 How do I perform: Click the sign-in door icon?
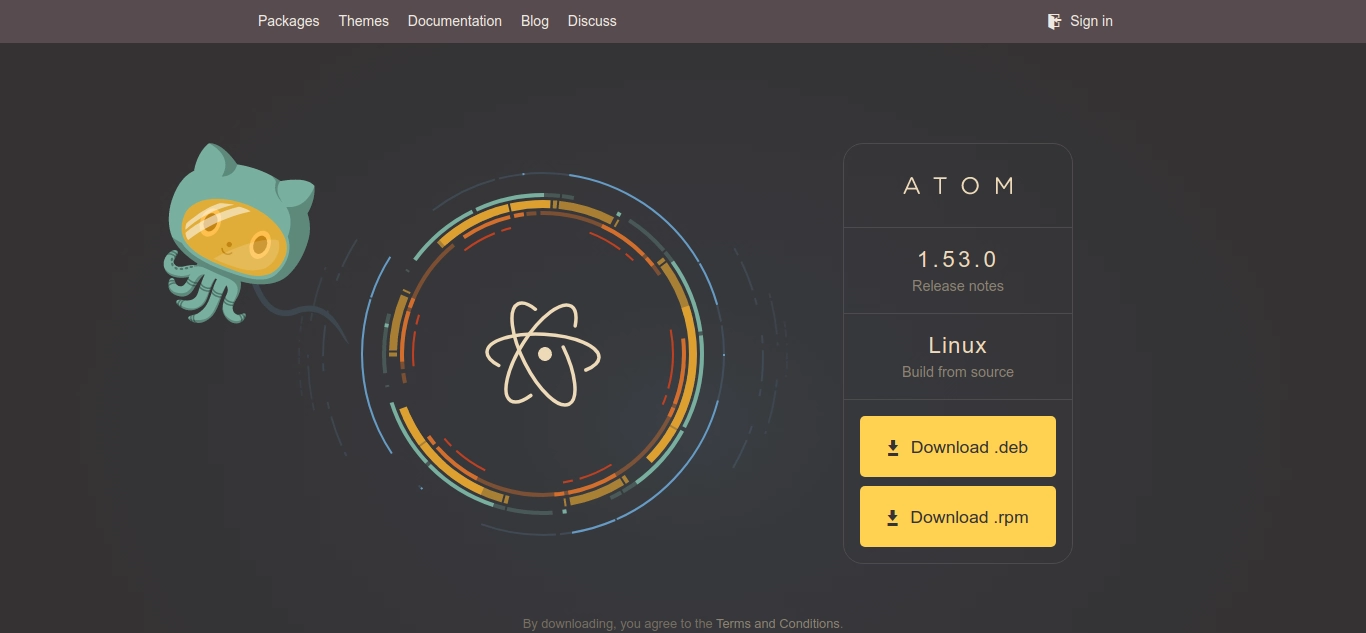pyautogui.click(x=1054, y=21)
